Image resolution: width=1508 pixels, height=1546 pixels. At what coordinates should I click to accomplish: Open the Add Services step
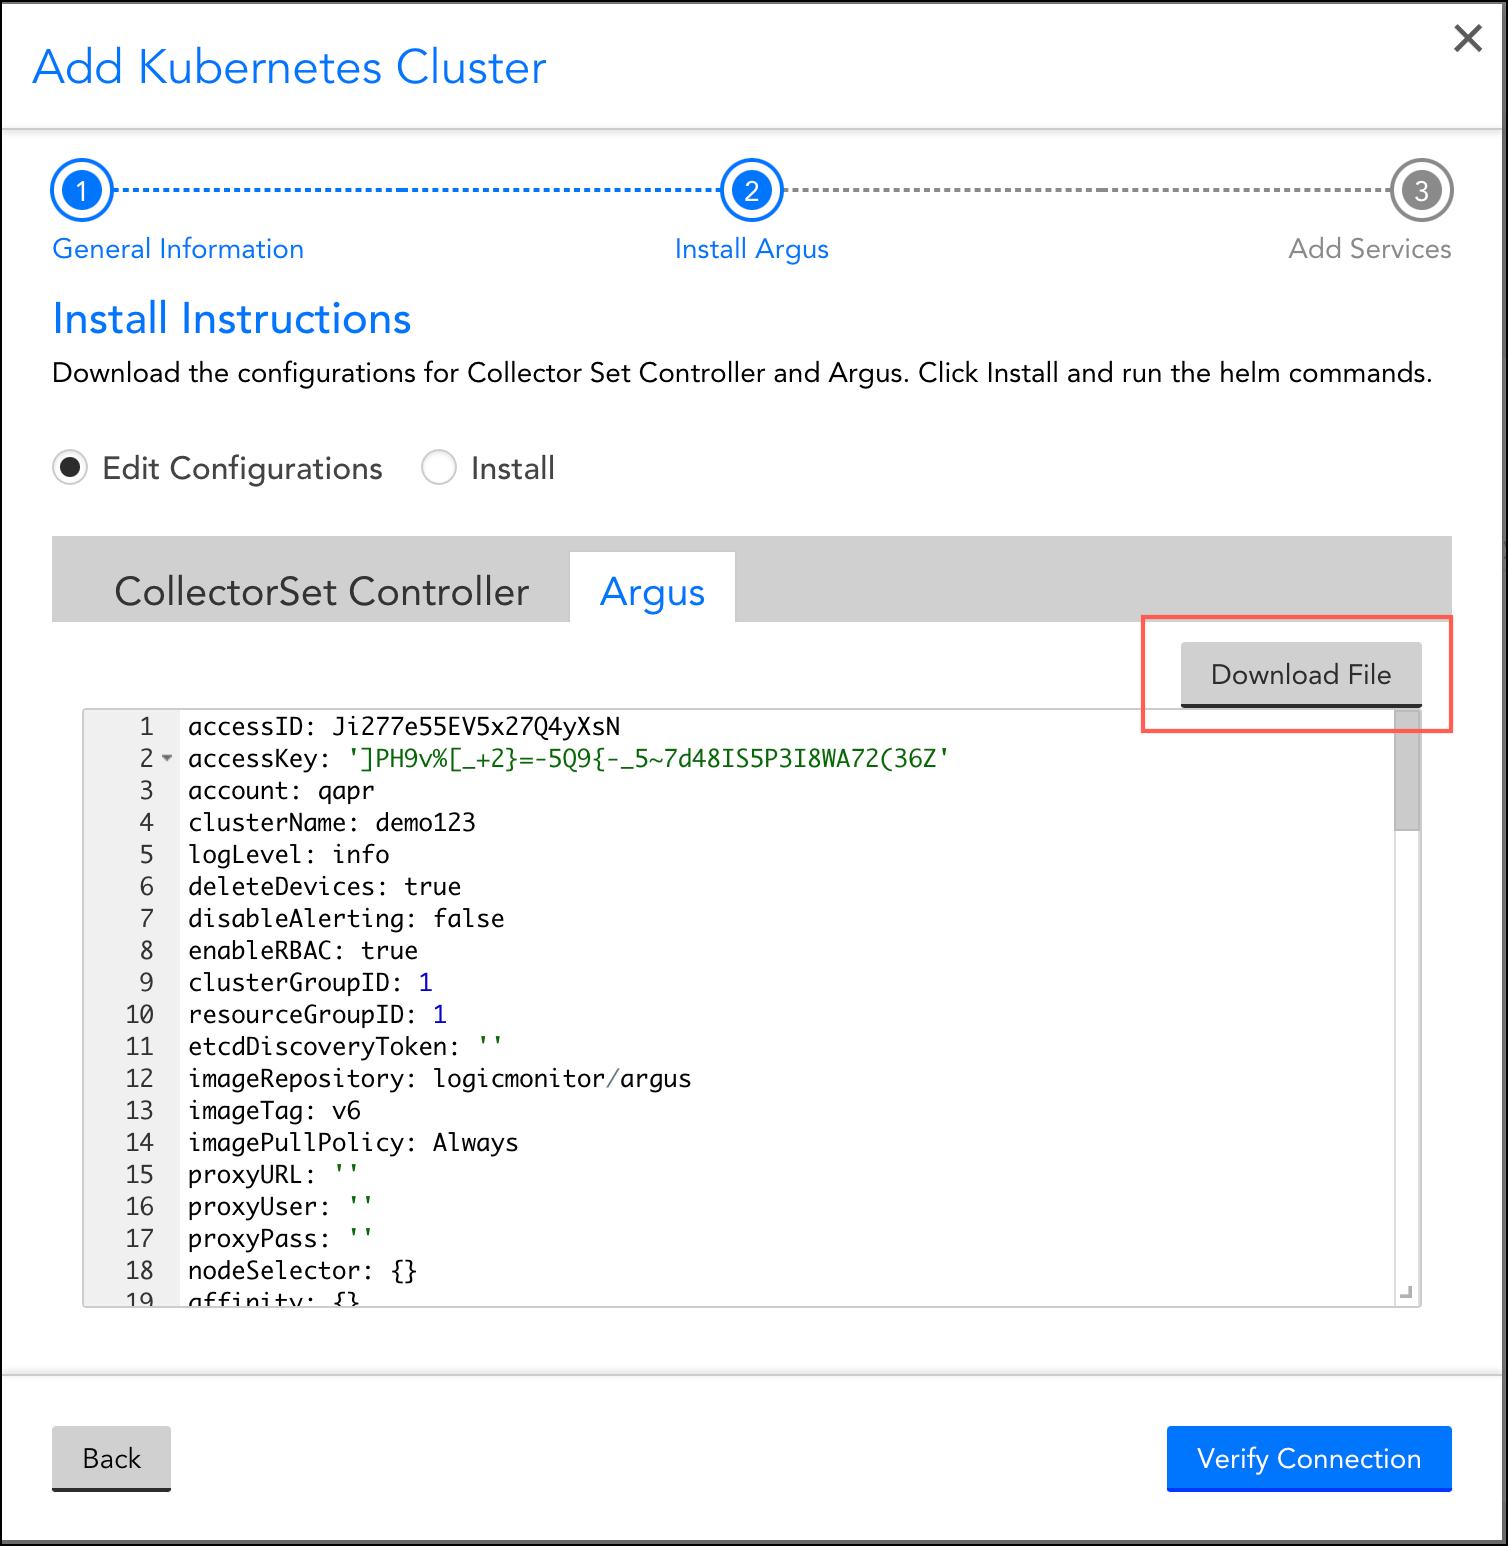(x=1368, y=248)
